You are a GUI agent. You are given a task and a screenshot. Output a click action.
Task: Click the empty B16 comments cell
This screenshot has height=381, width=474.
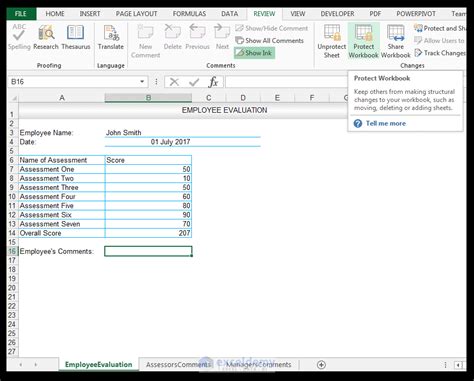point(148,251)
